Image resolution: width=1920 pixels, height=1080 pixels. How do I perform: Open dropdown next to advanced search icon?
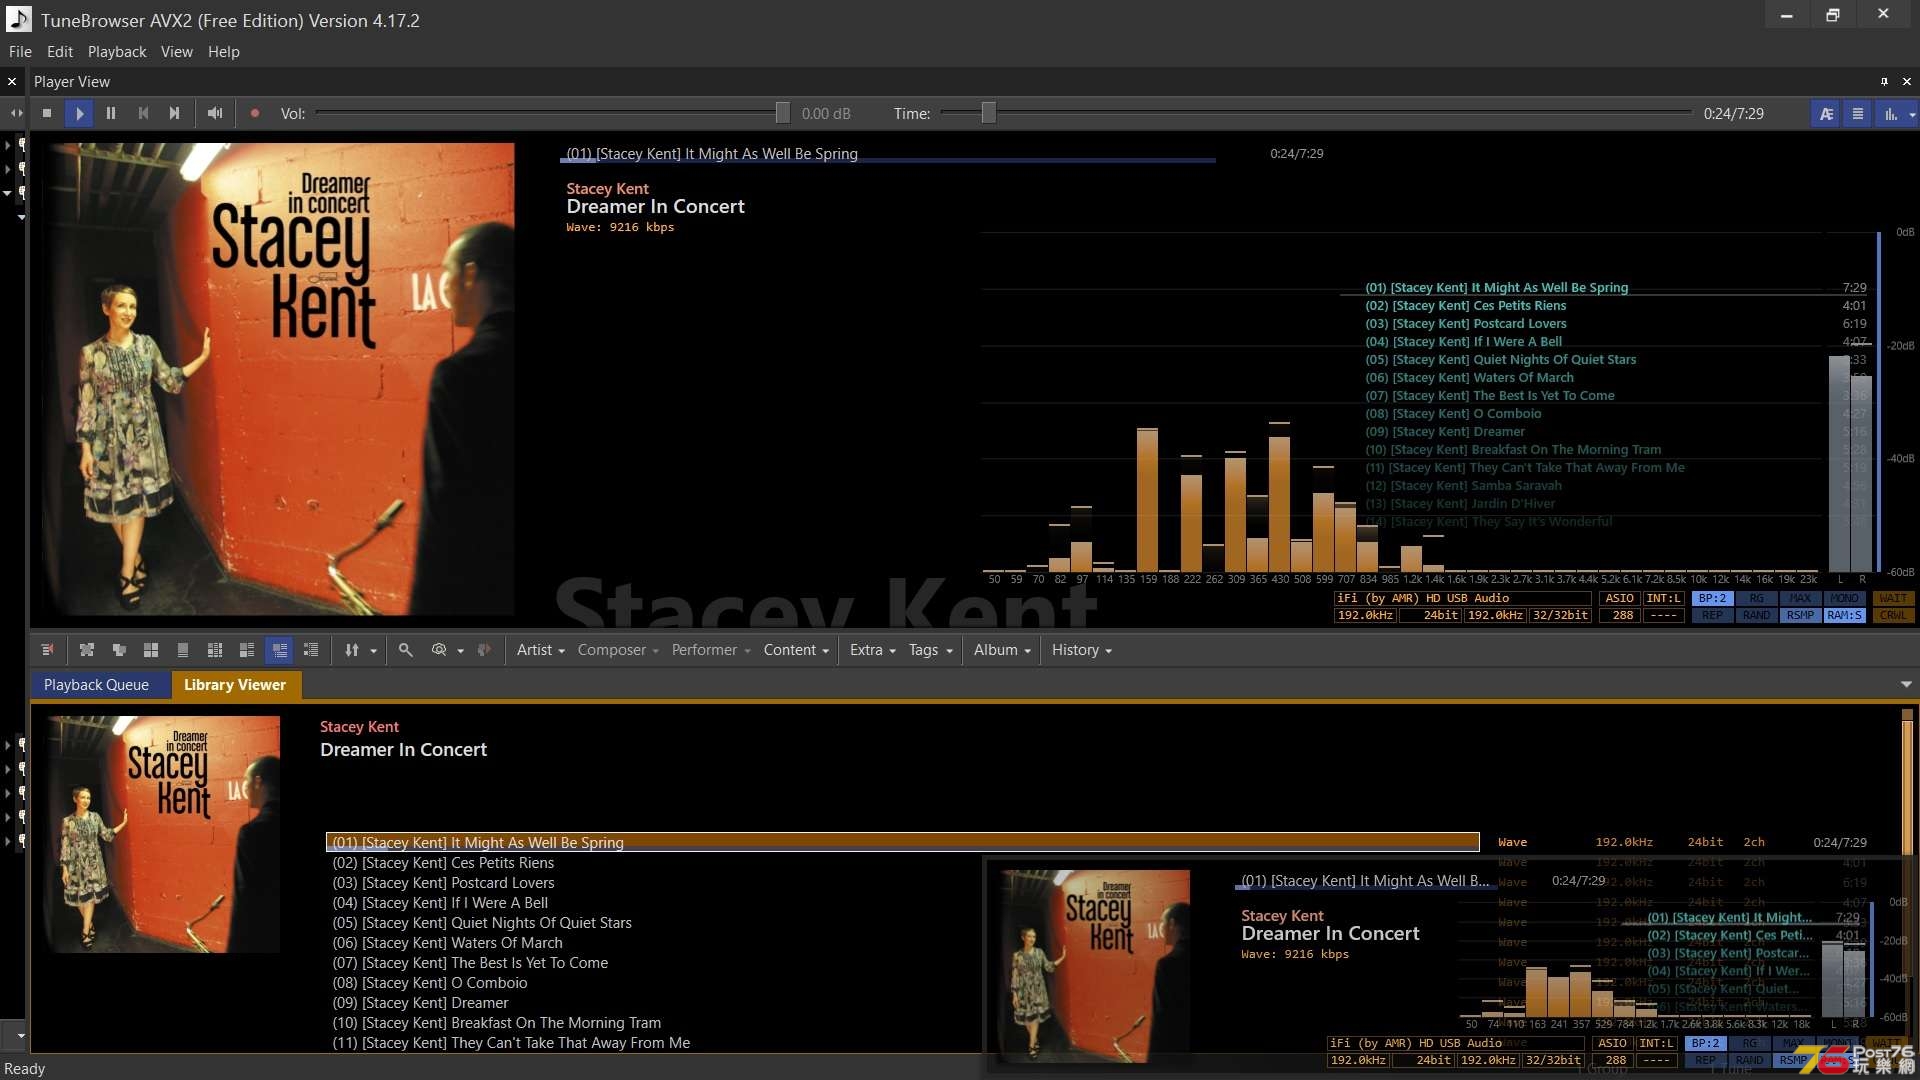pos(461,651)
